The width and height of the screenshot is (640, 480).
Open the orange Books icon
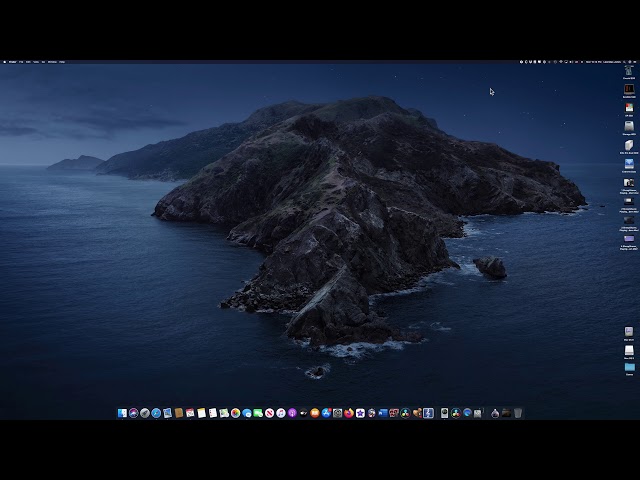[315, 413]
